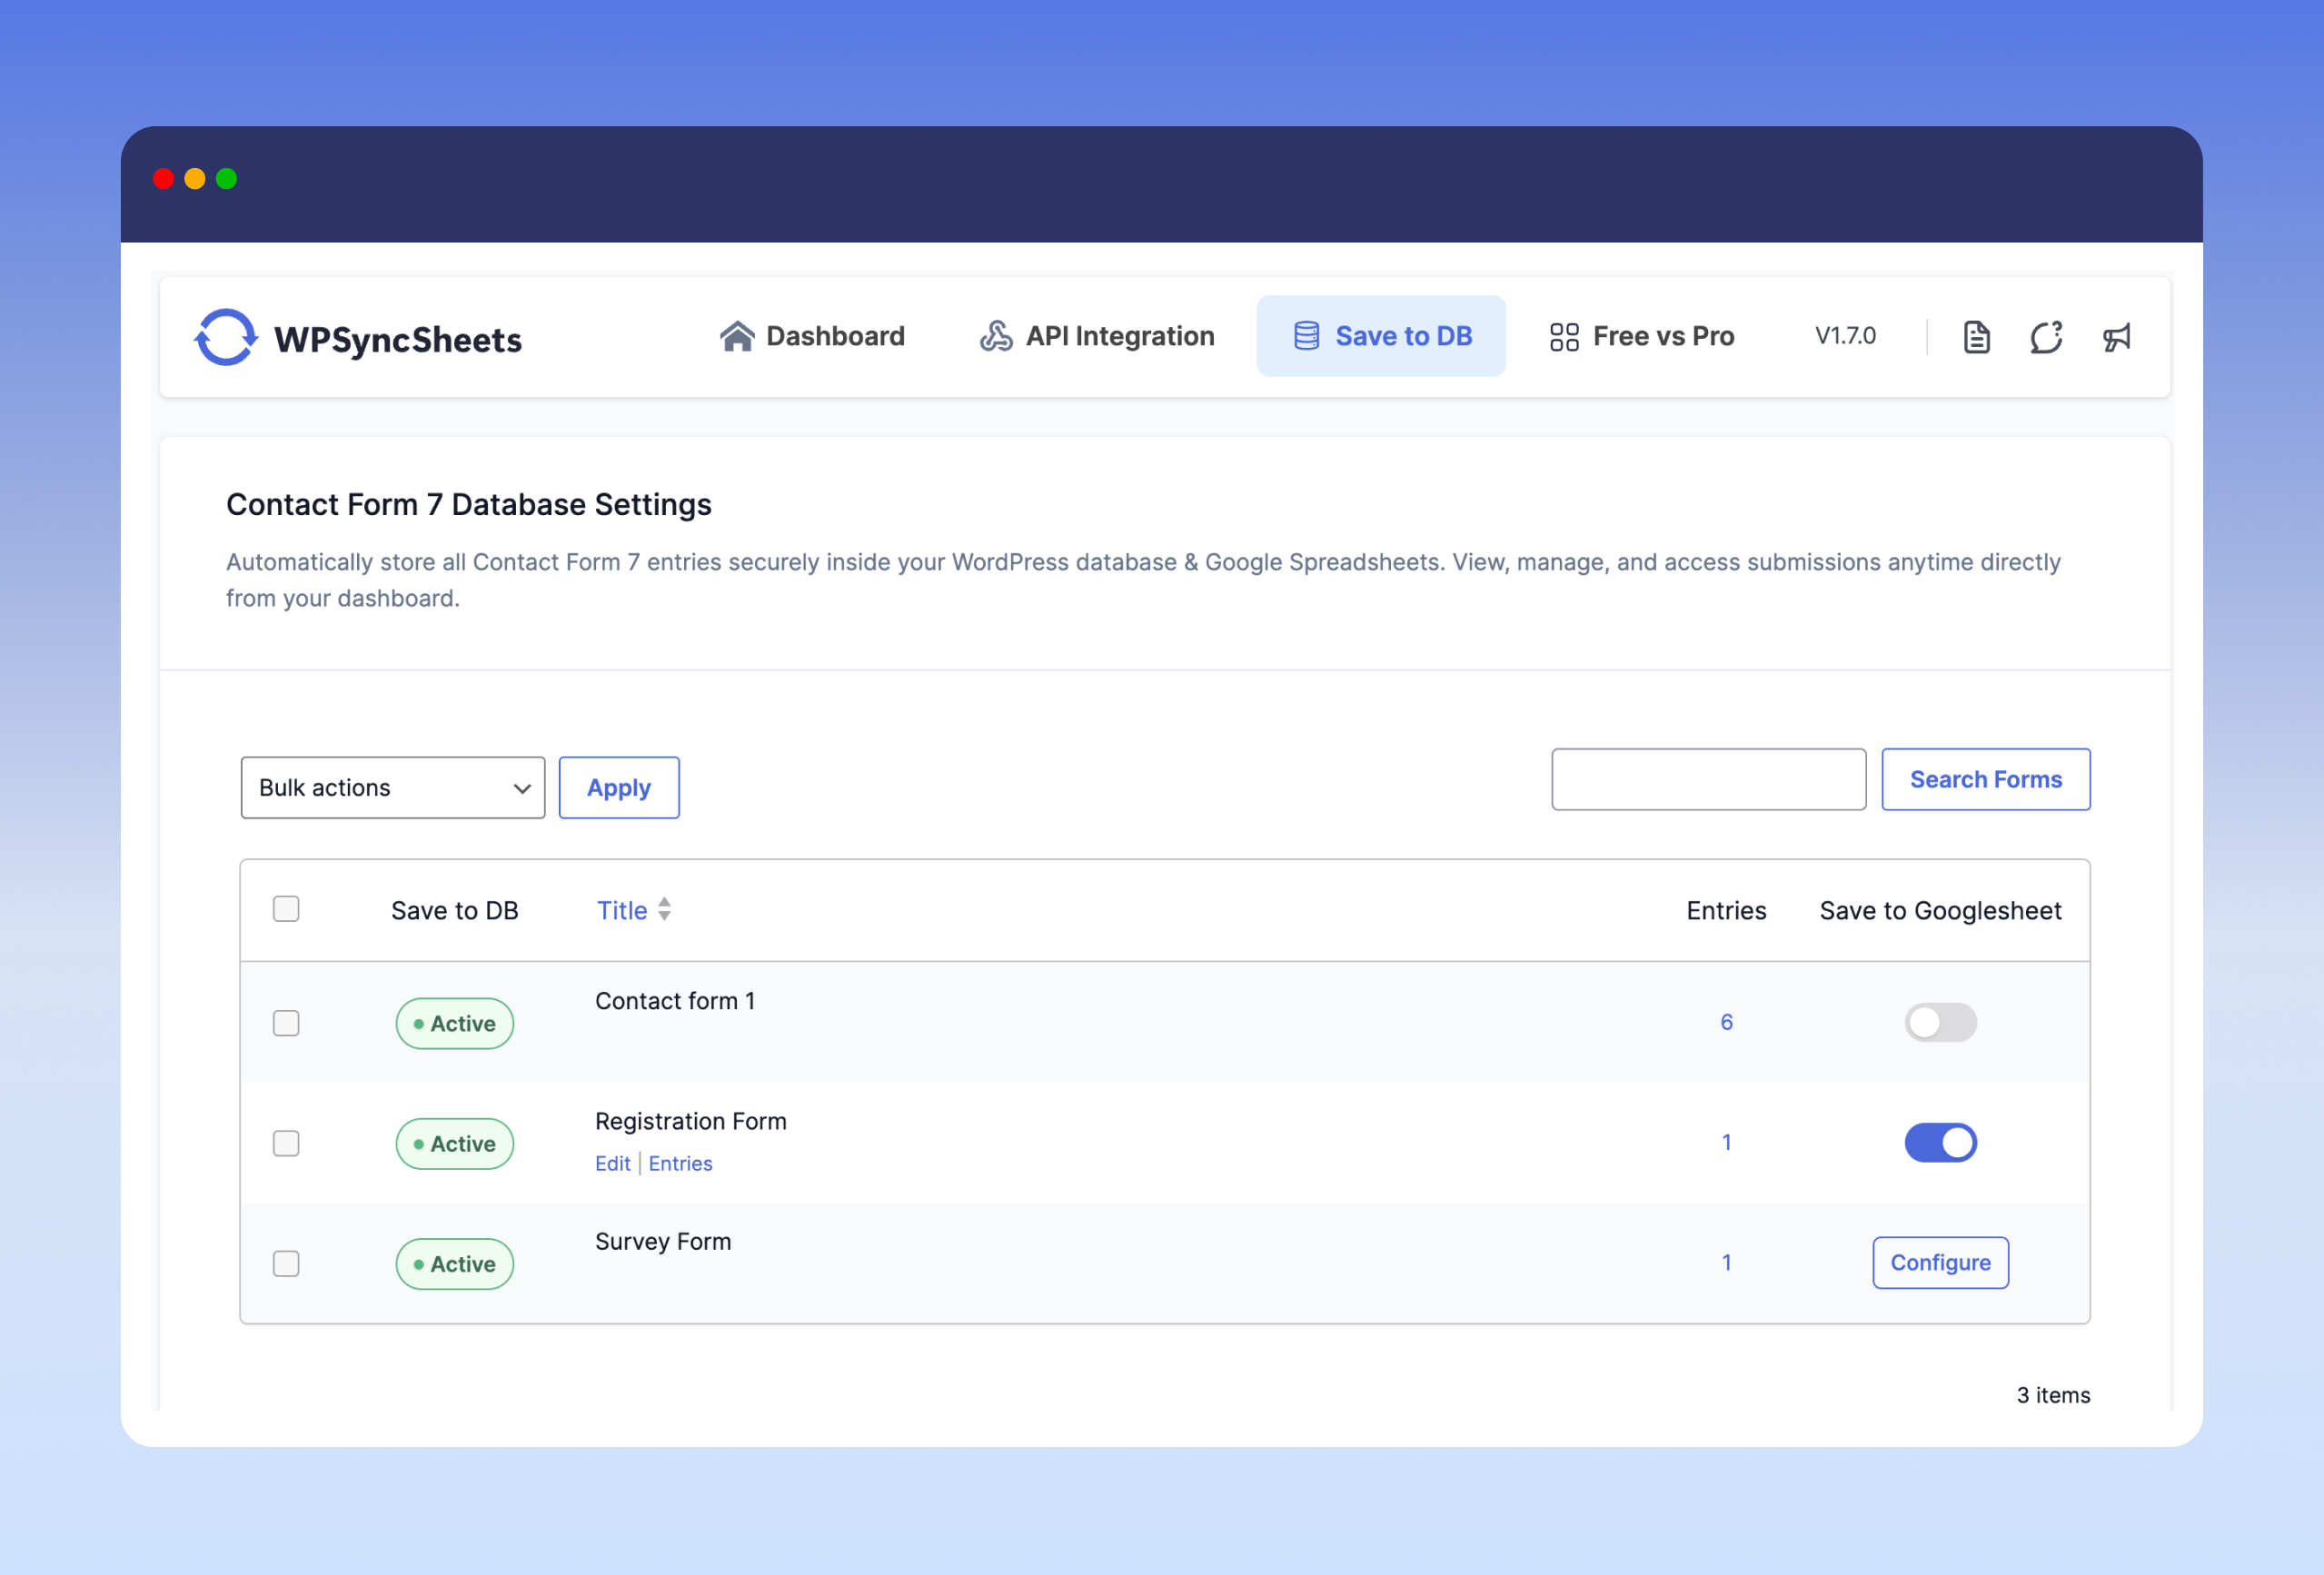The width and height of the screenshot is (2324, 1575).
Task: Open the Bulk actions dropdown
Action: (x=392, y=788)
